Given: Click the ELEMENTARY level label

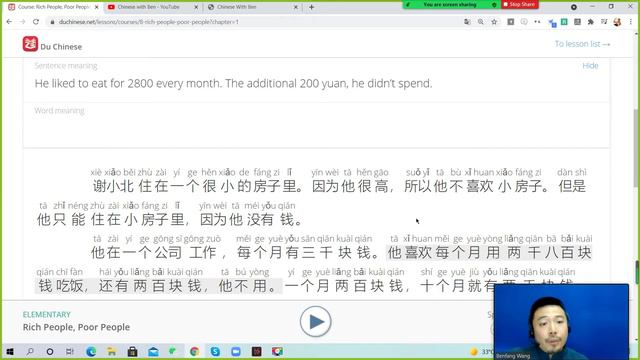Looking at the screenshot, I should [47, 314].
